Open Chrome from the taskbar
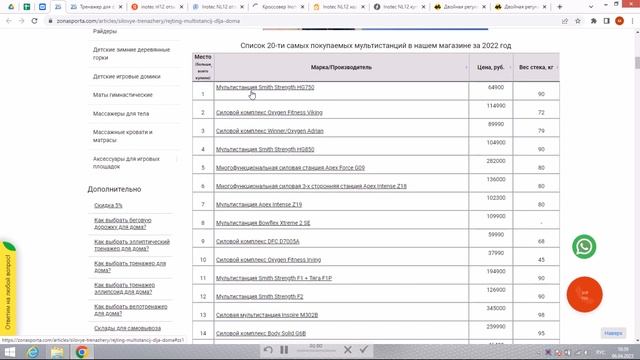This screenshot has height=360, width=640. (82, 352)
